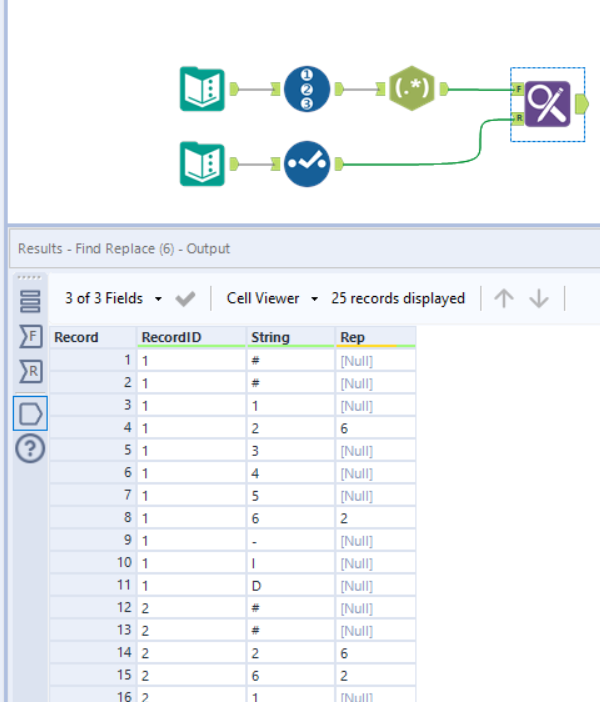Click the Results panel drag grip dots
This screenshot has width=600, height=702.
(29, 278)
